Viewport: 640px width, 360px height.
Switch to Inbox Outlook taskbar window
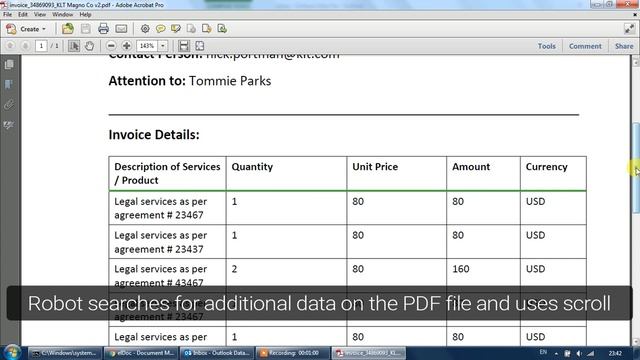click(216, 353)
